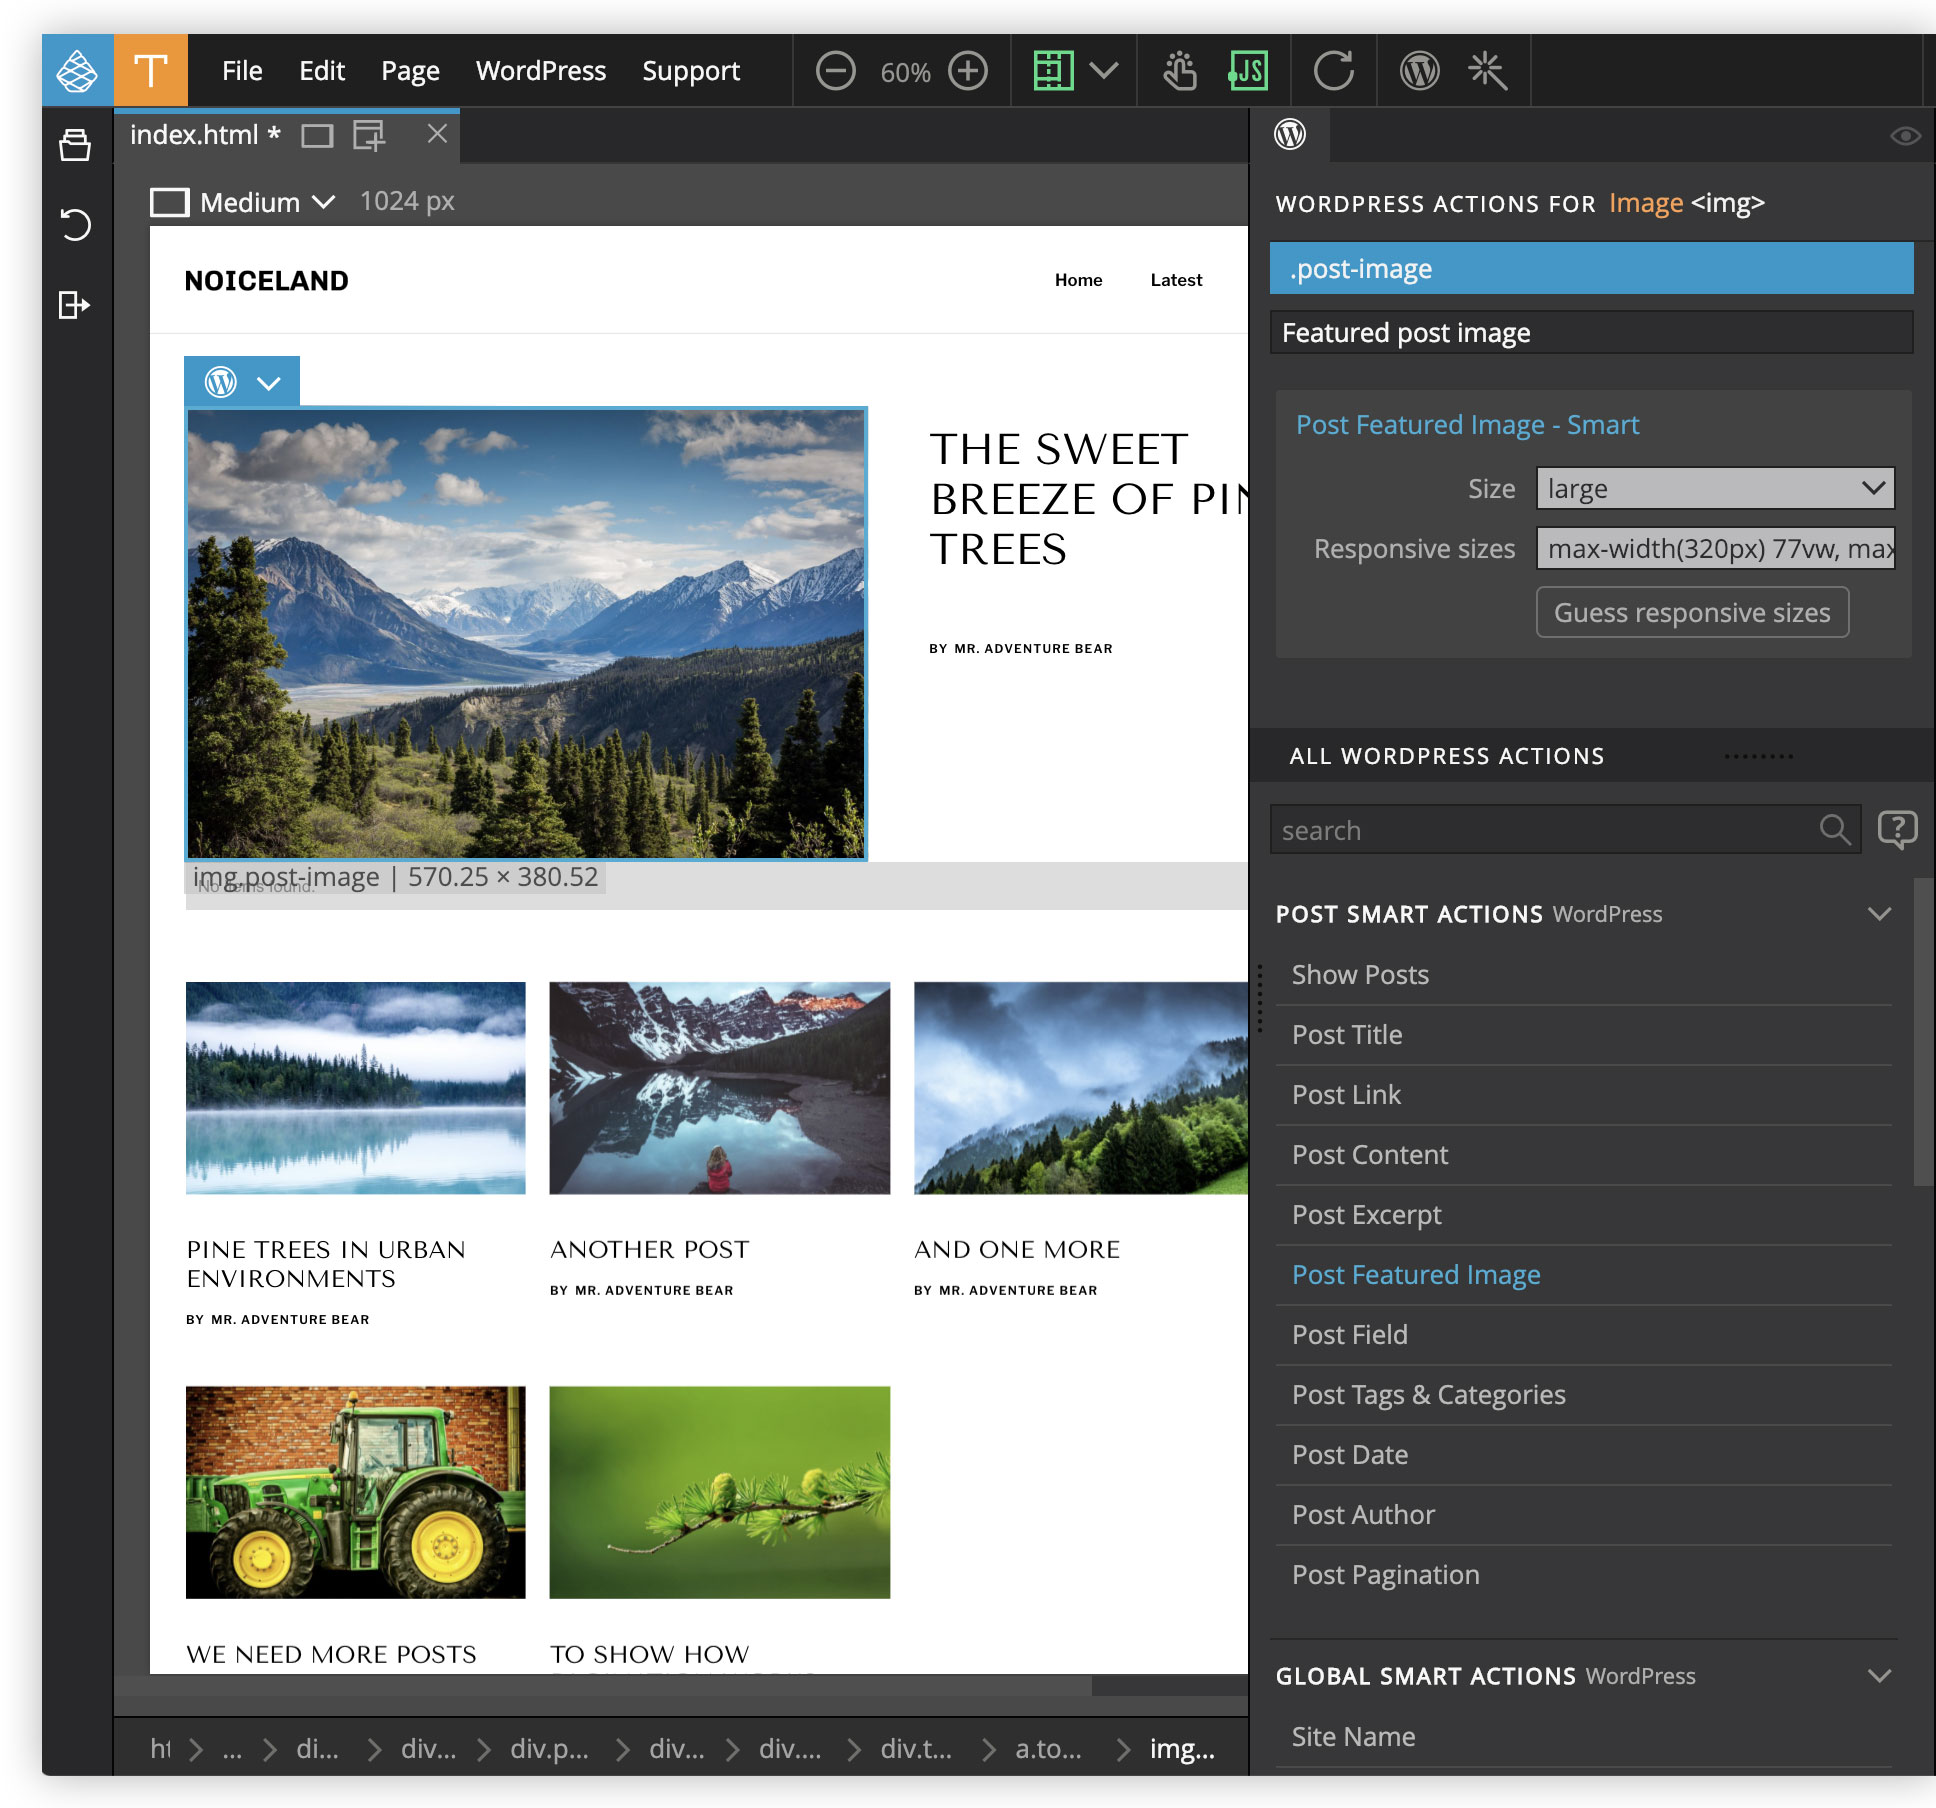Select Post Featured Image action
The width and height of the screenshot is (1936, 1808).
click(1415, 1275)
